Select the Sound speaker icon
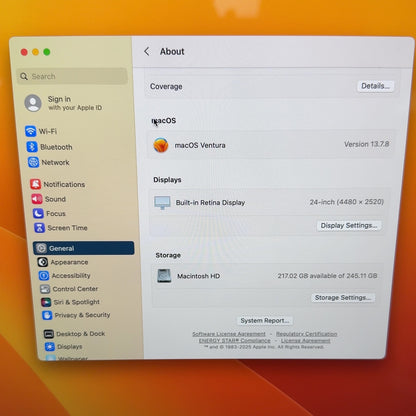Screen dimensions: 416x416 click(x=37, y=199)
